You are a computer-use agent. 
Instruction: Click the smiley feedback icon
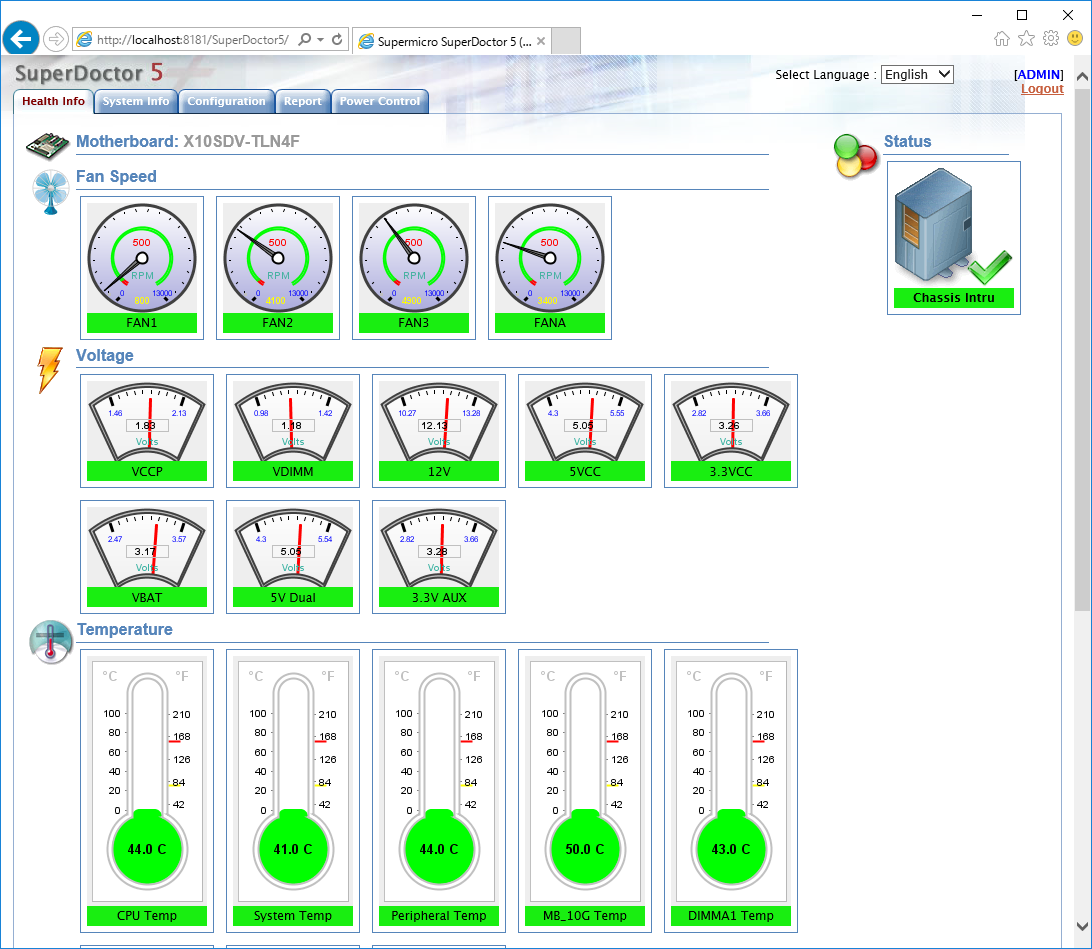point(1075,39)
